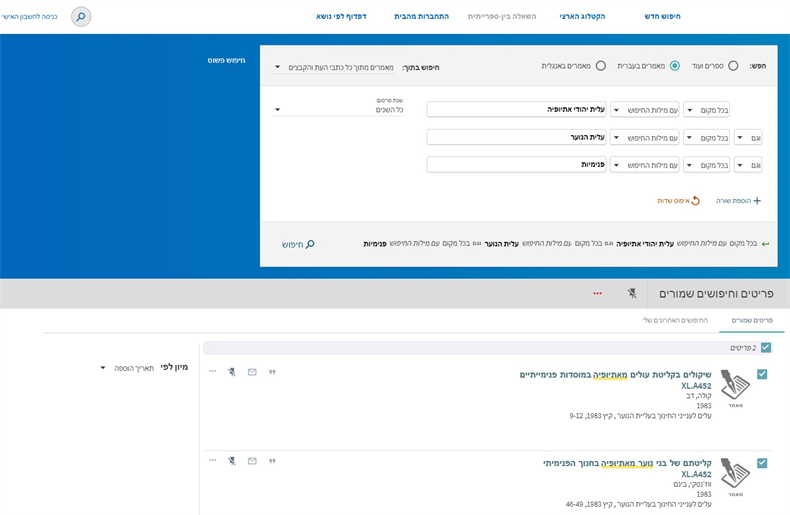This screenshot has width=790, height=515.
Task: Click the unpin icon in the saved items header
Action: pyautogui.click(x=631, y=293)
